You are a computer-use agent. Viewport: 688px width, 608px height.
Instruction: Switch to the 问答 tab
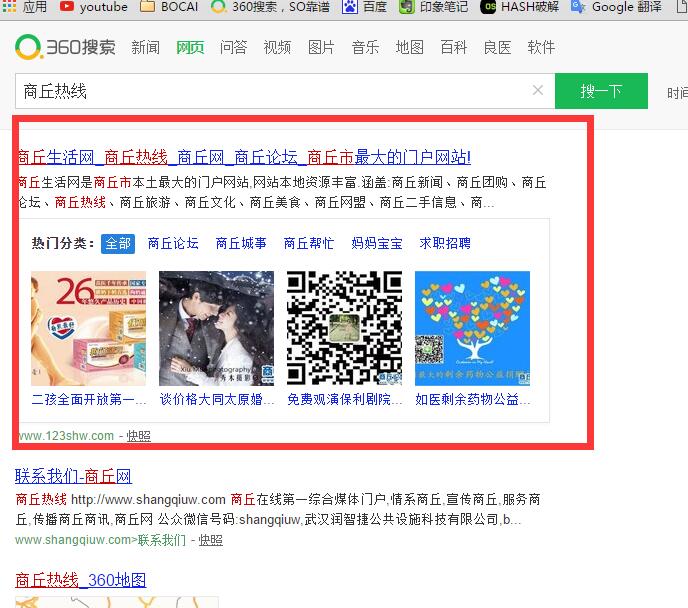pyautogui.click(x=233, y=47)
